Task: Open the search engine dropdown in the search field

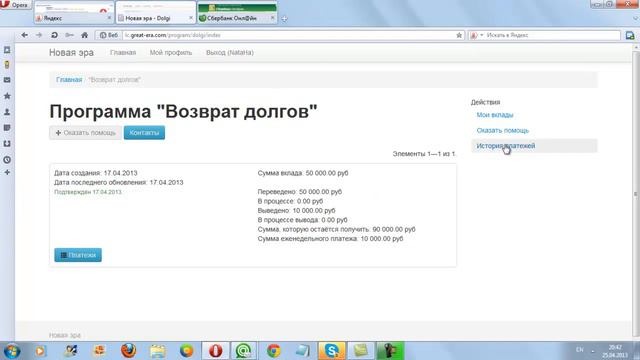Action: point(482,36)
